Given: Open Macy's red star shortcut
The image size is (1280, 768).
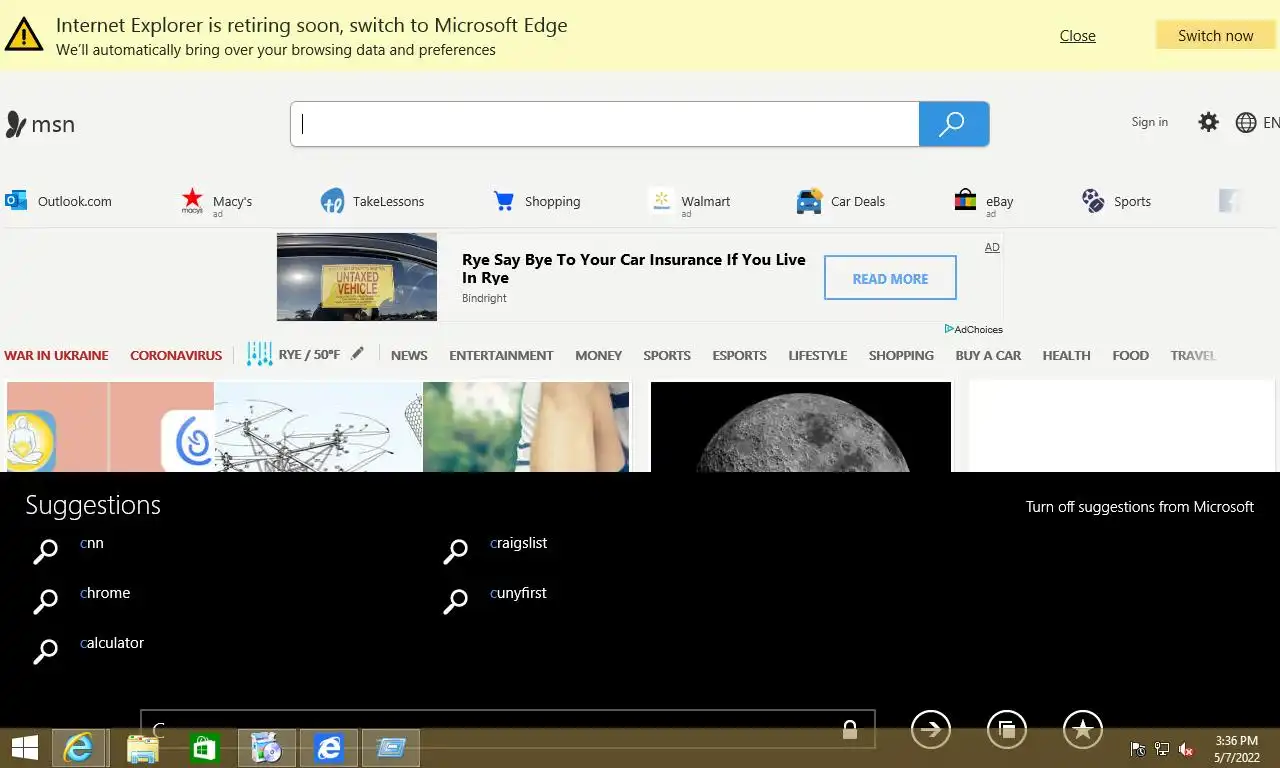Looking at the screenshot, I should tap(192, 201).
